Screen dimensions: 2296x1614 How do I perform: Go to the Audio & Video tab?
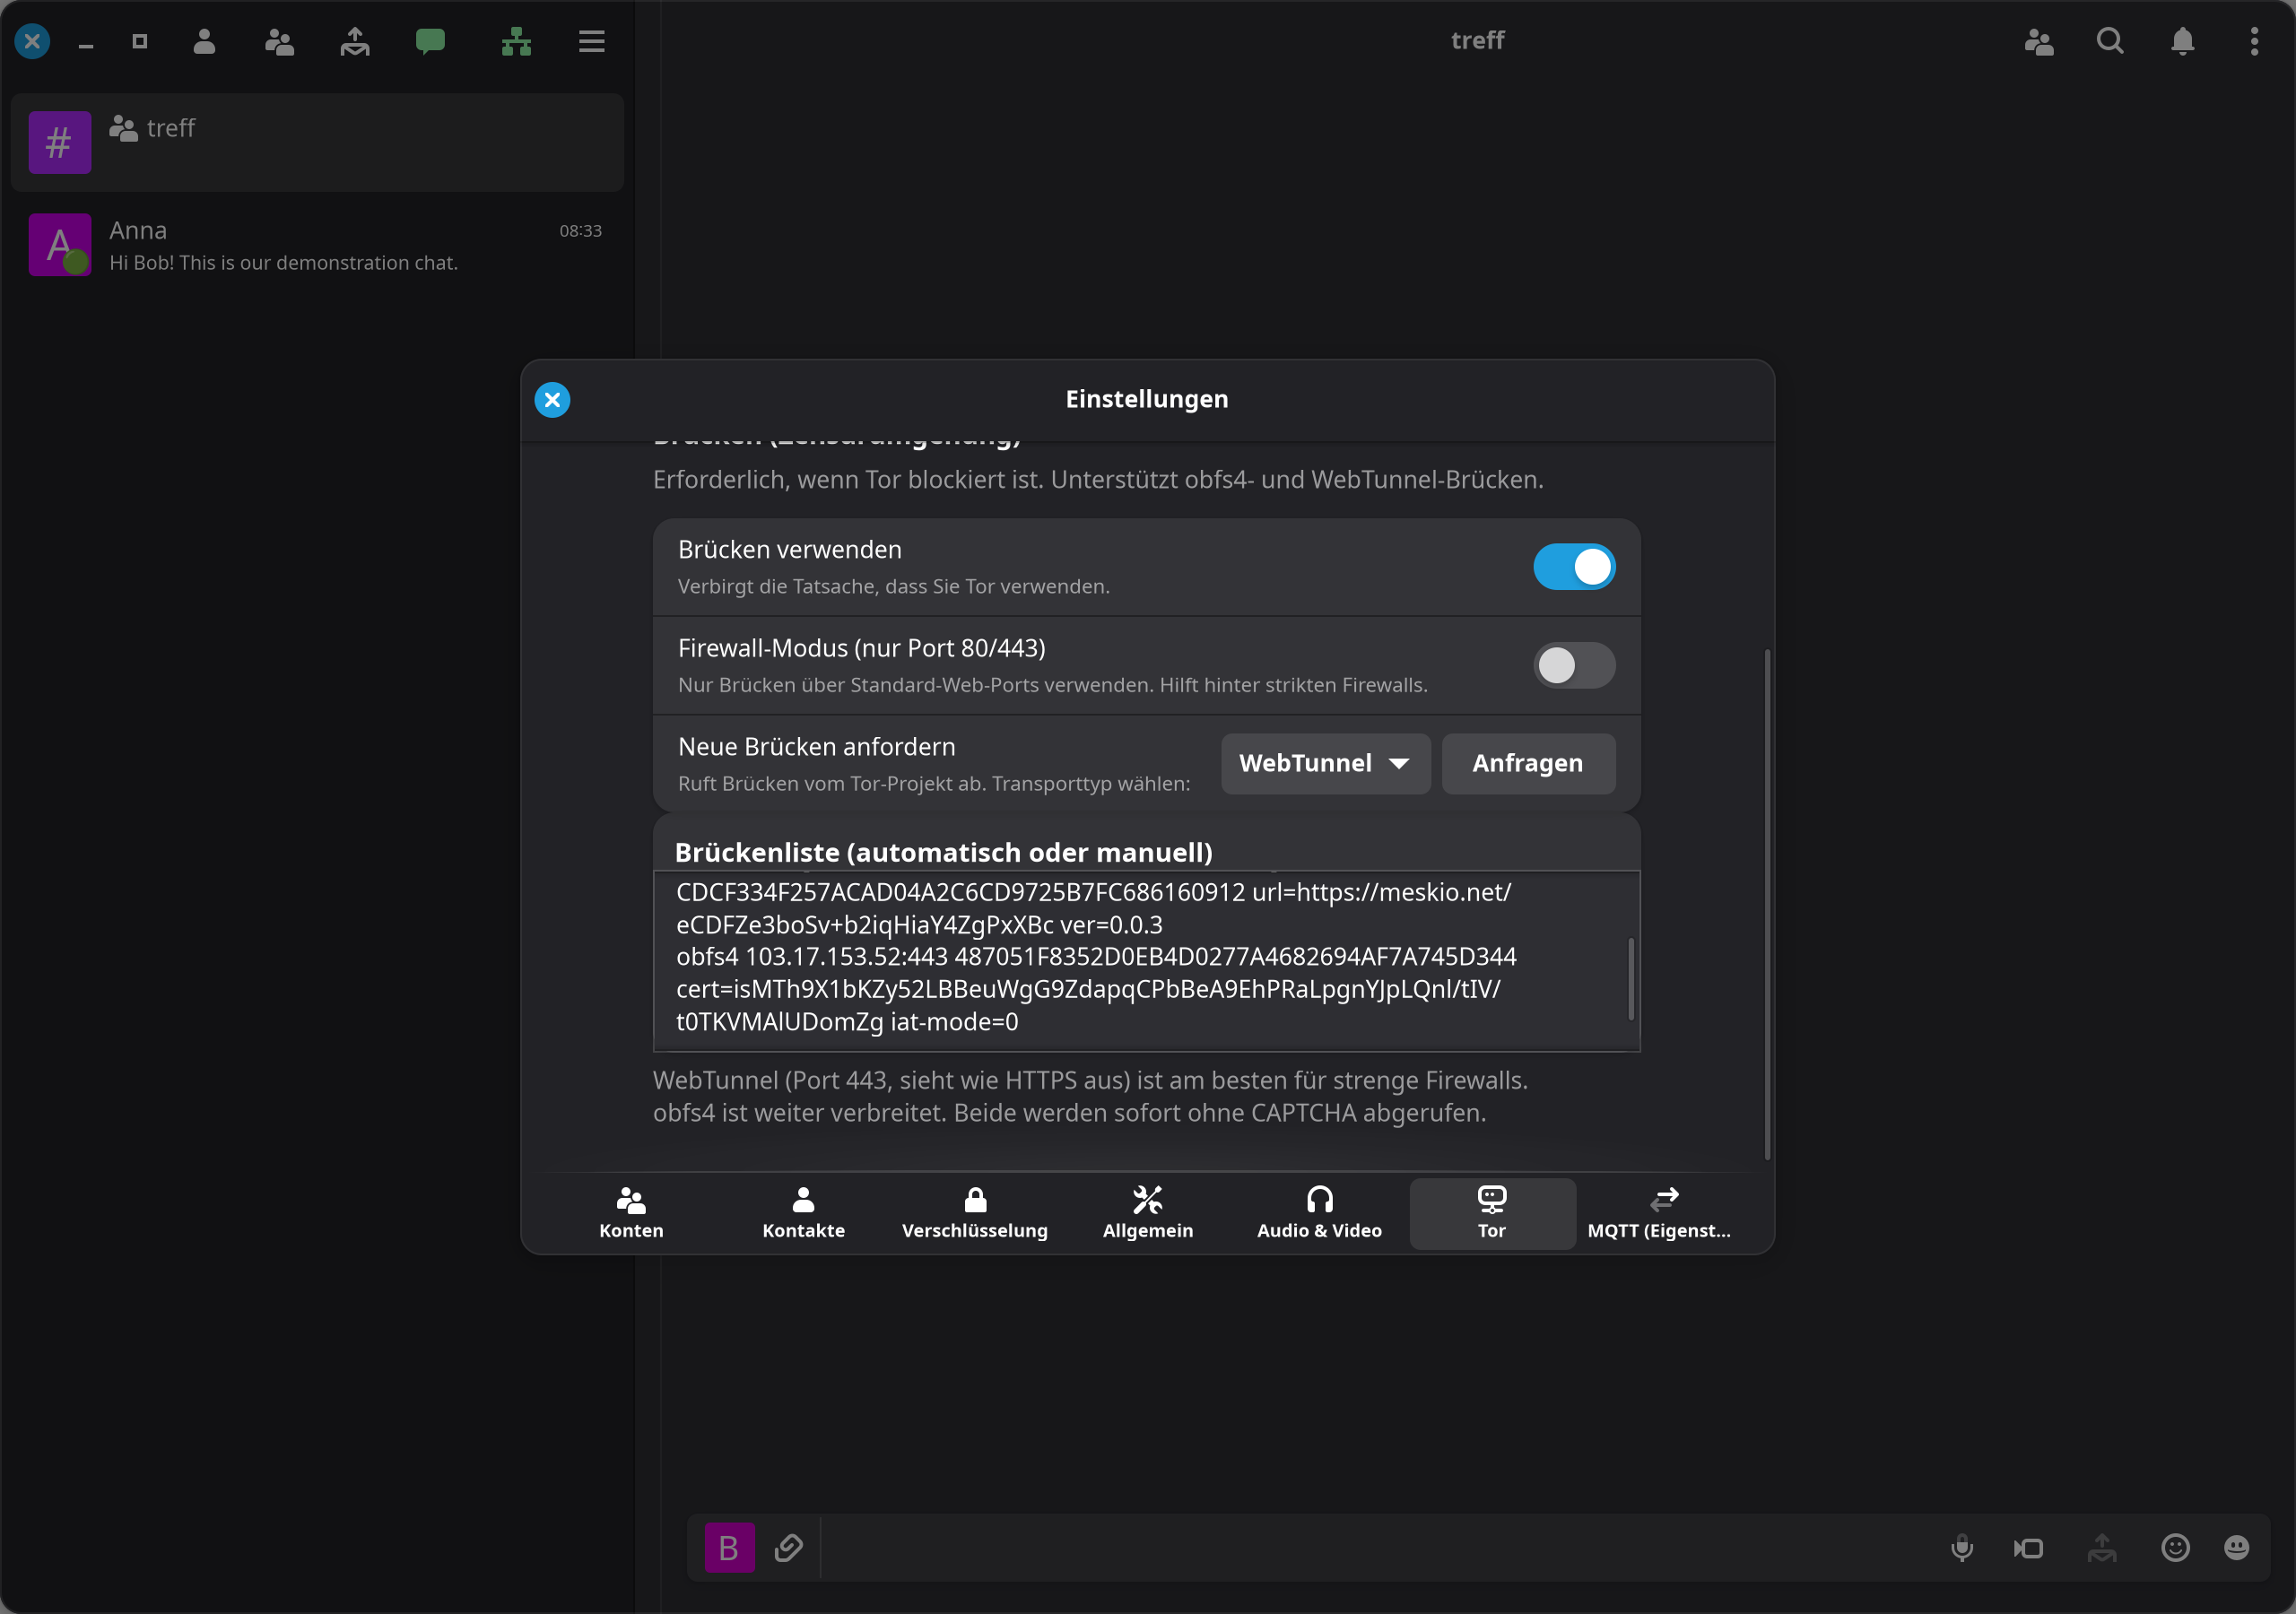click(1320, 1214)
